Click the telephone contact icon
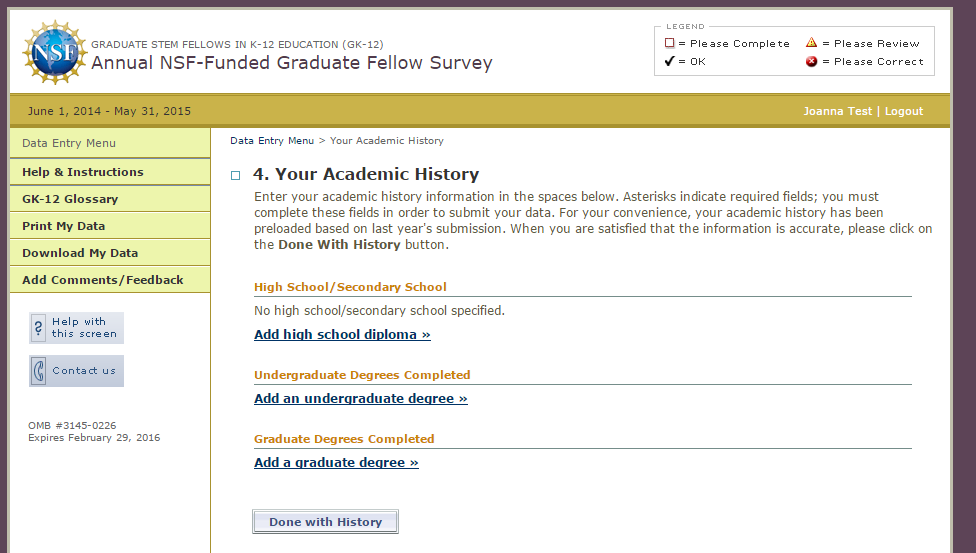The image size is (976, 553). tap(39, 371)
